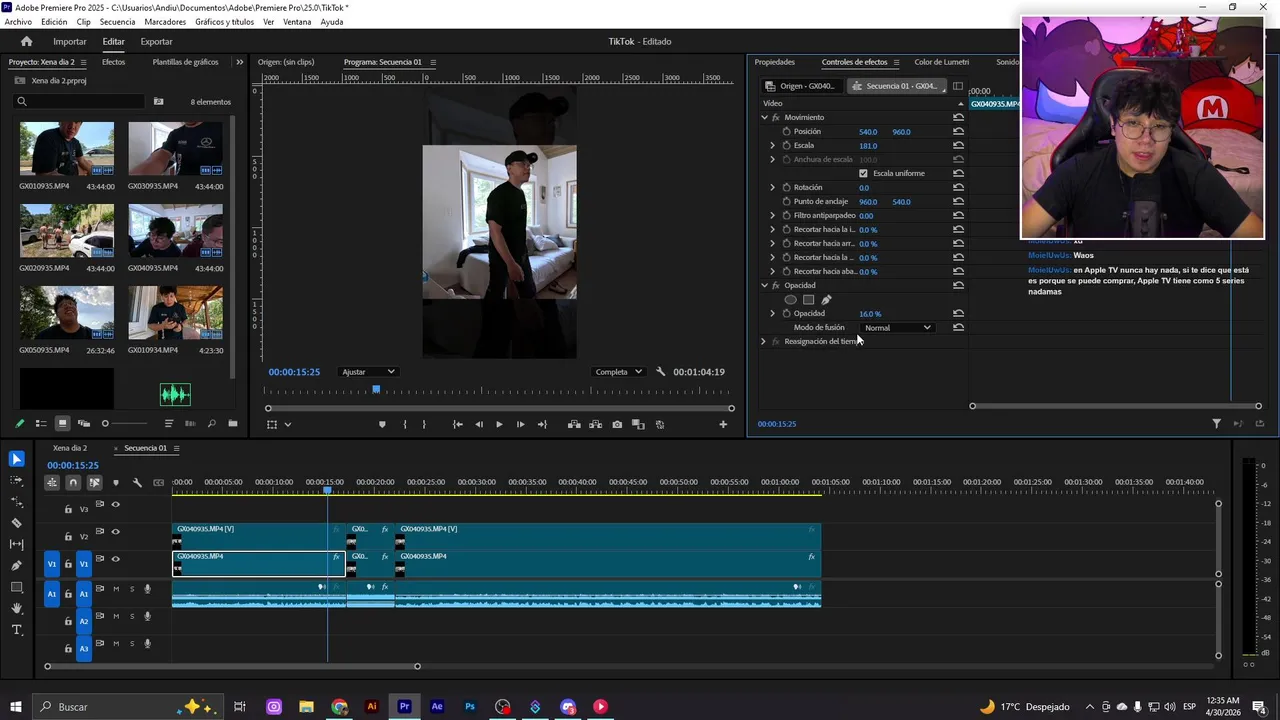Screen dimensions: 1280x720
Task: Click Mark In bracket in Program monitor
Action: point(404,424)
